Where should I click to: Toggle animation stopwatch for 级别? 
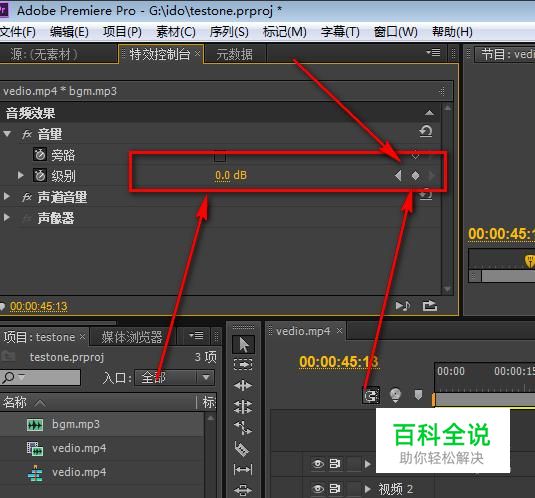[x=40, y=175]
